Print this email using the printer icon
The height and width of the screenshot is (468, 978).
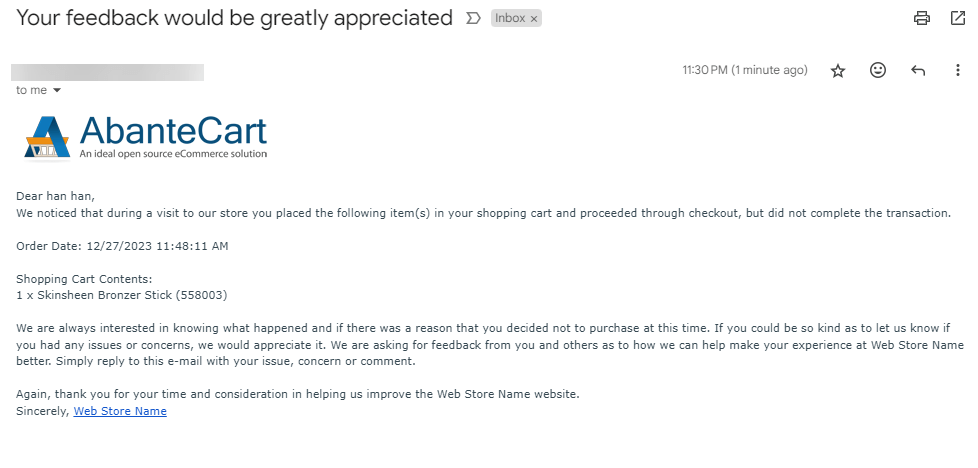[x=922, y=18]
